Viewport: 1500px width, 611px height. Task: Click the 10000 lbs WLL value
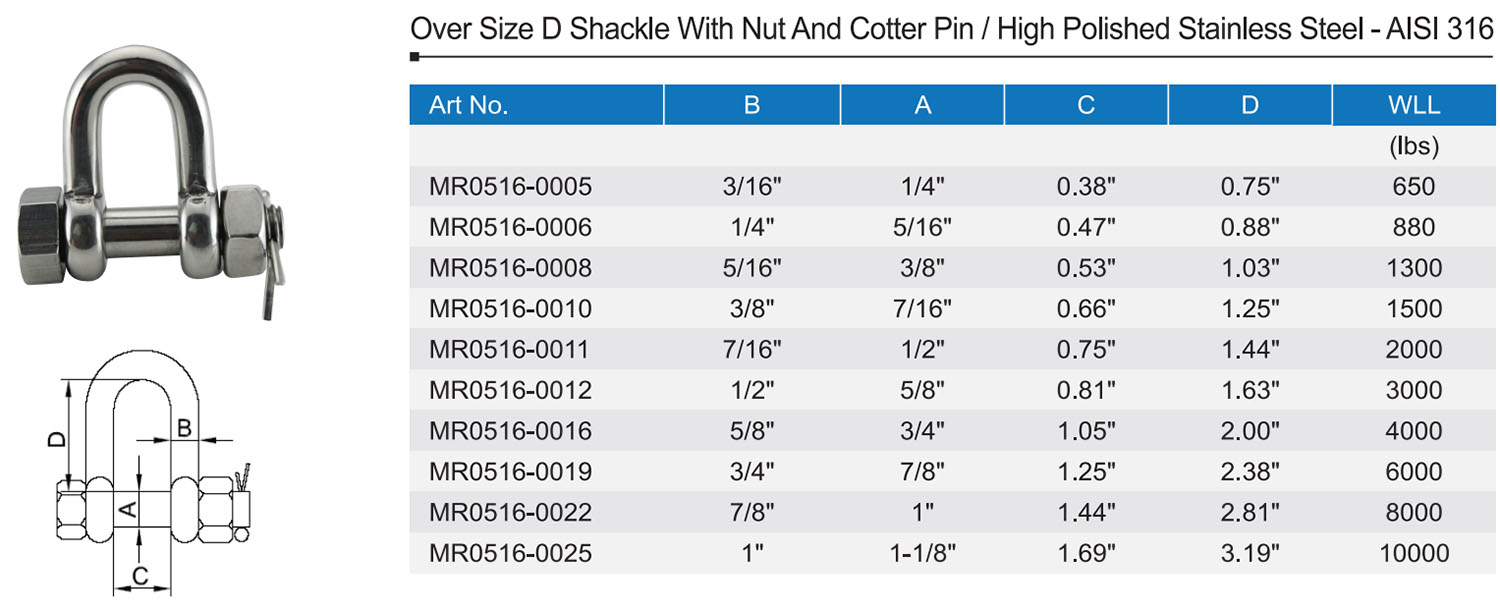tap(1414, 553)
